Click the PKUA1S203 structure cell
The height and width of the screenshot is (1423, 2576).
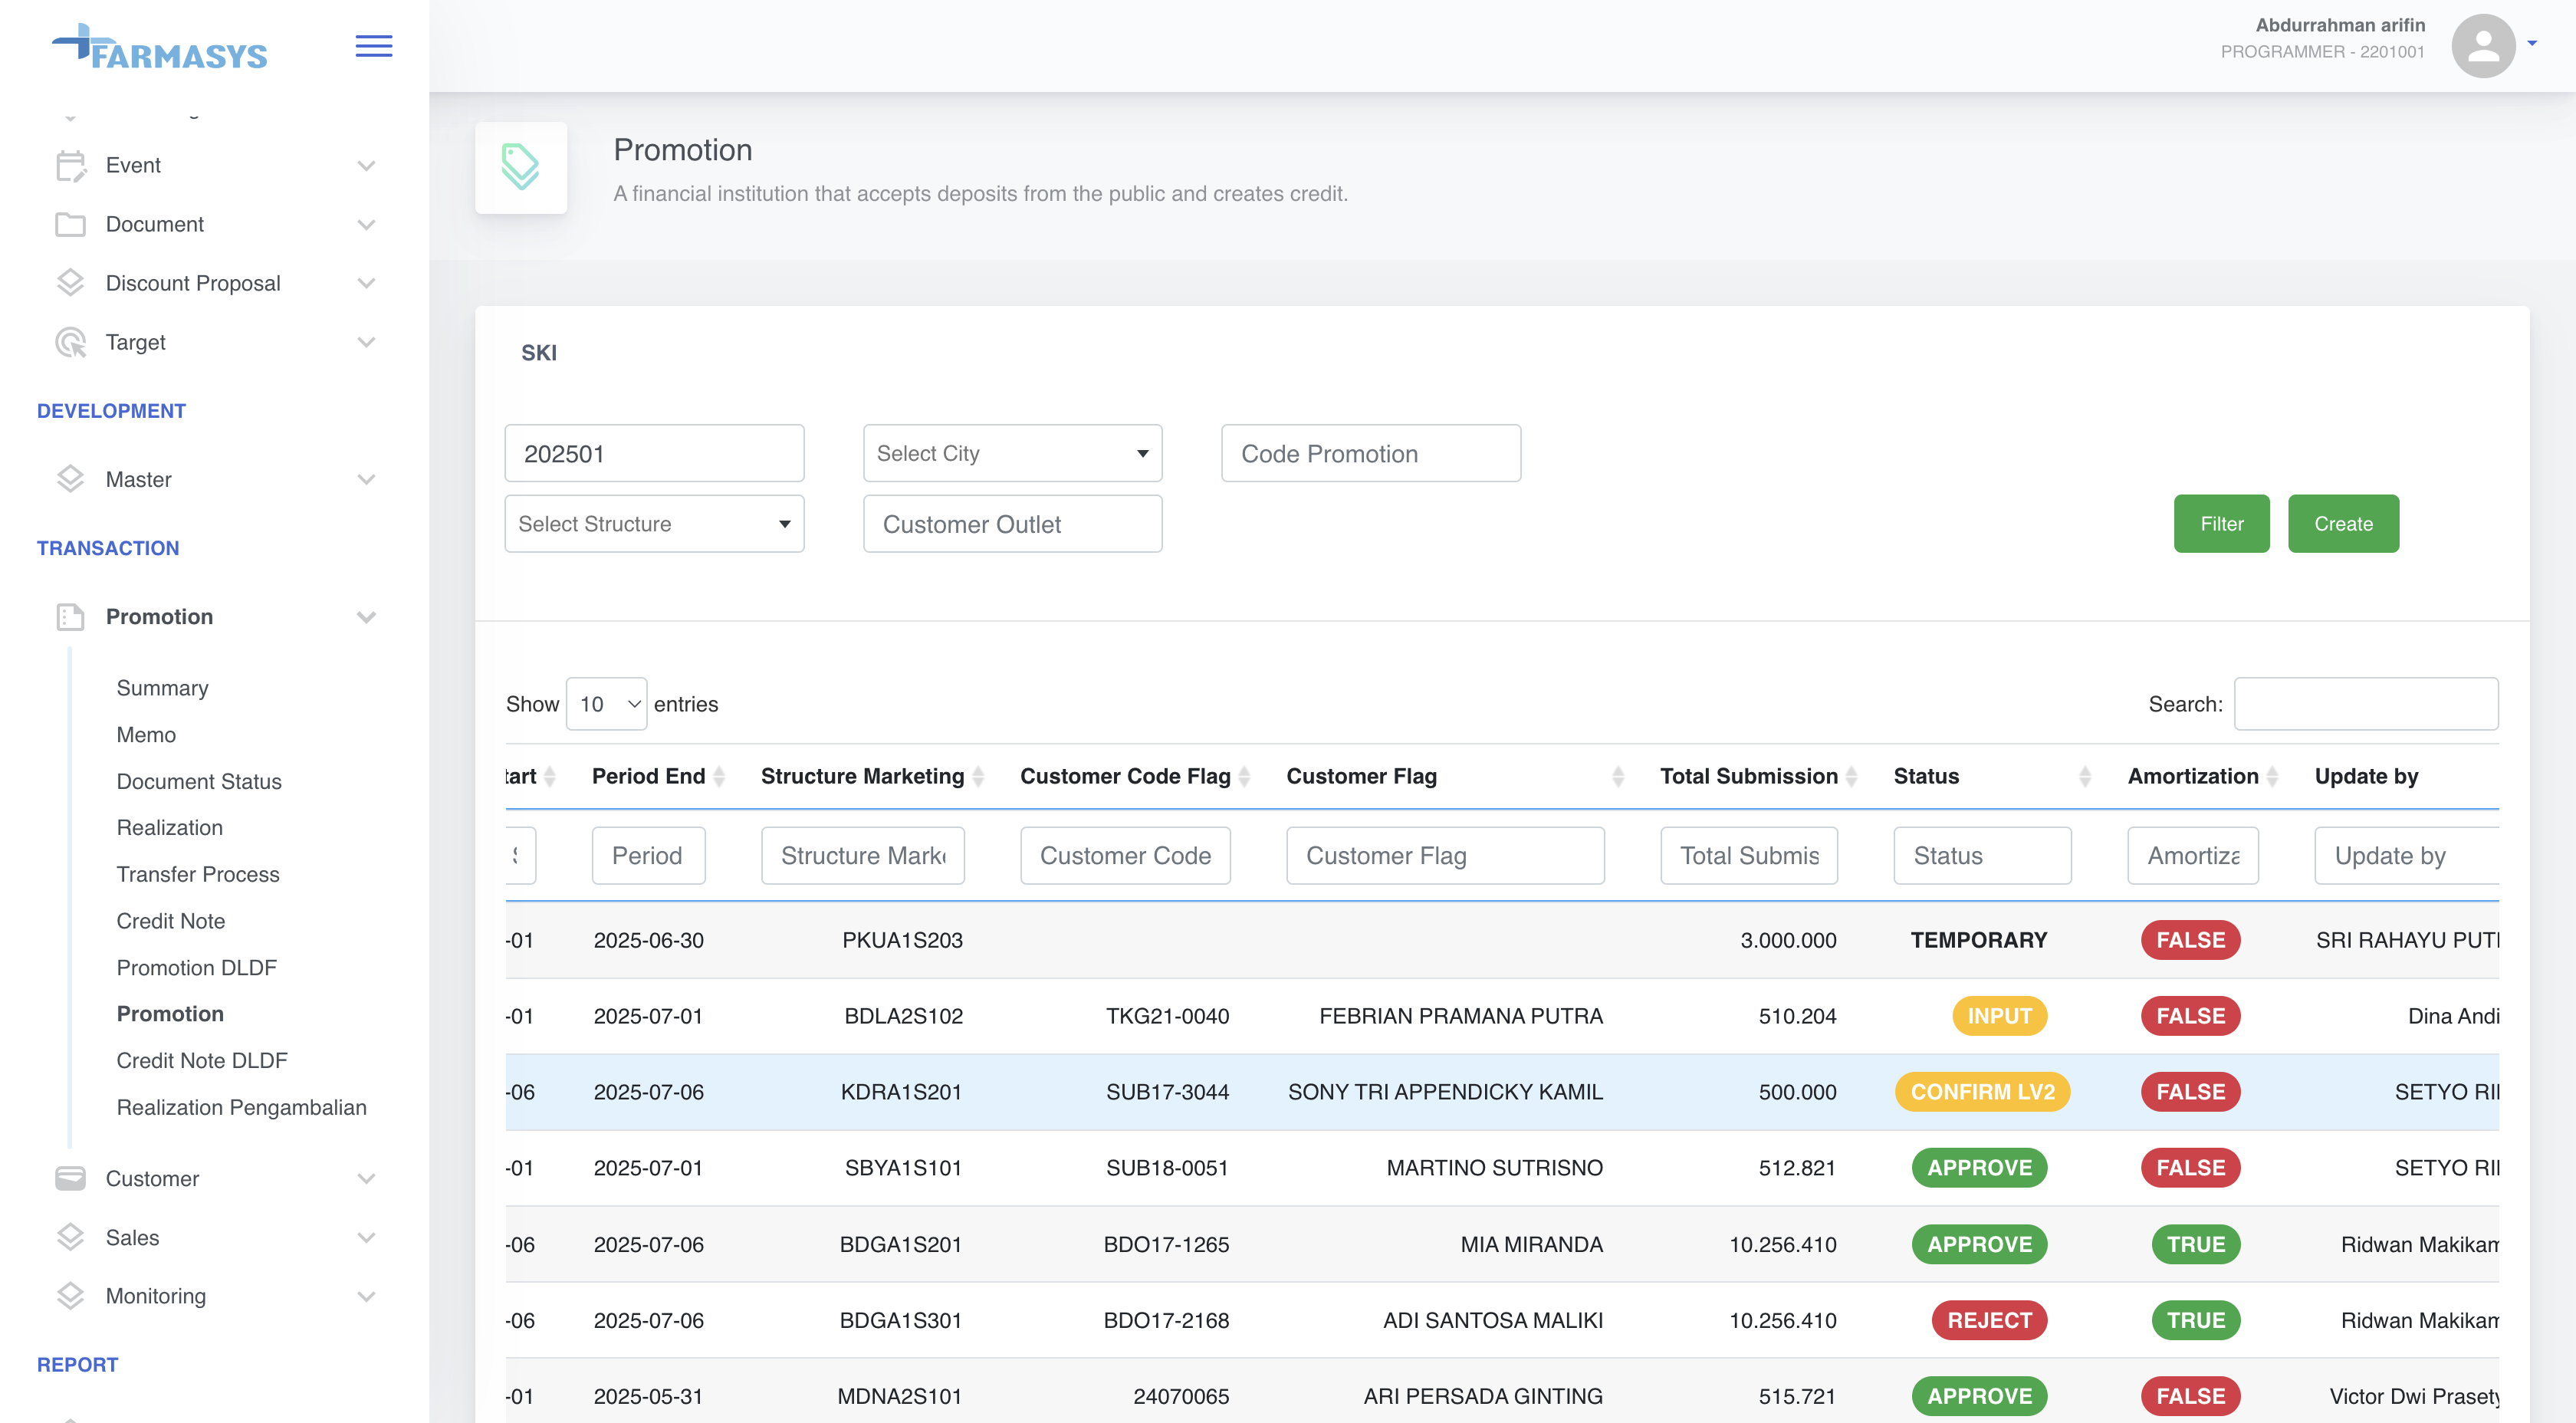(x=902, y=940)
